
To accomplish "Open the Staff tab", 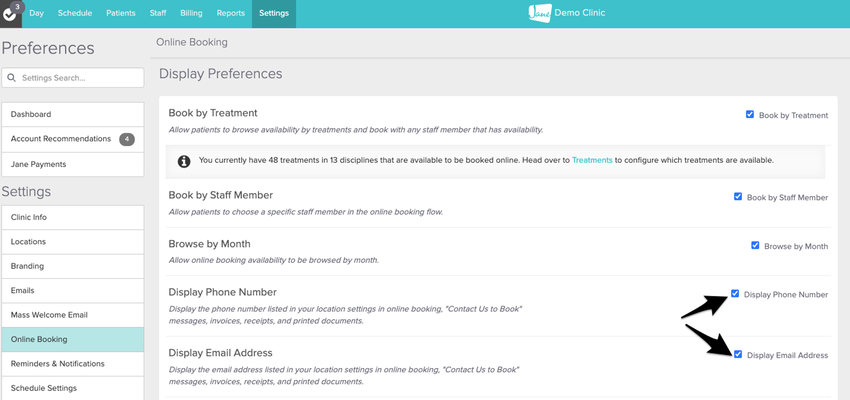I will pos(158,13).
